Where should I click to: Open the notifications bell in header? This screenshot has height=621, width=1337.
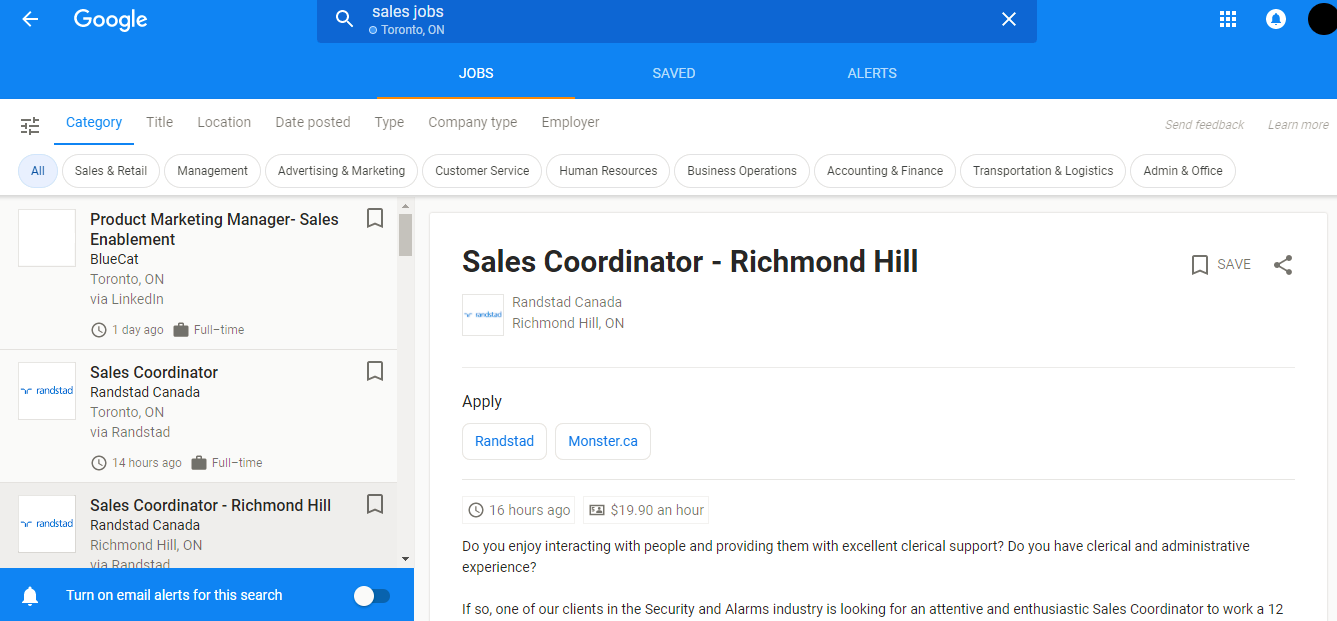[1276, 19]
